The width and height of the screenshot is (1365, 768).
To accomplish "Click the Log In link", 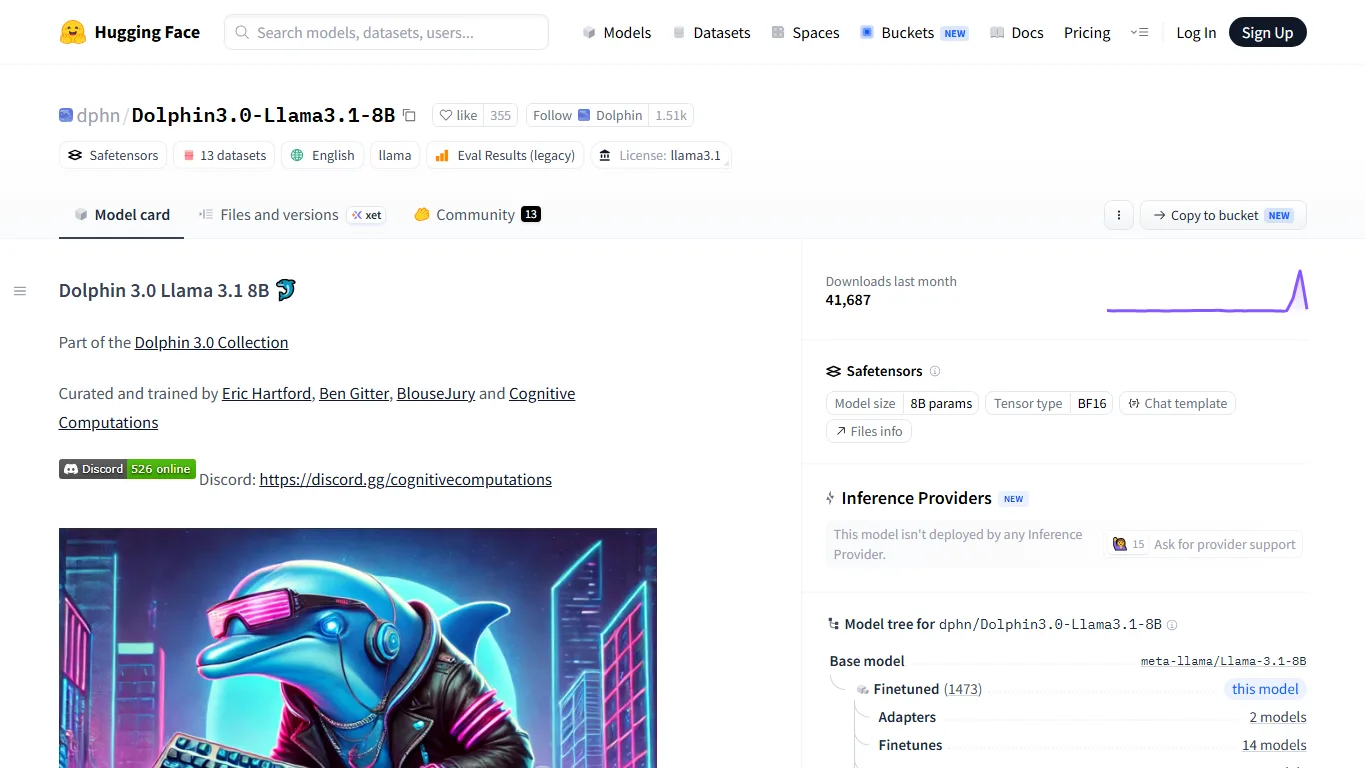I will tap(1196, 33).
